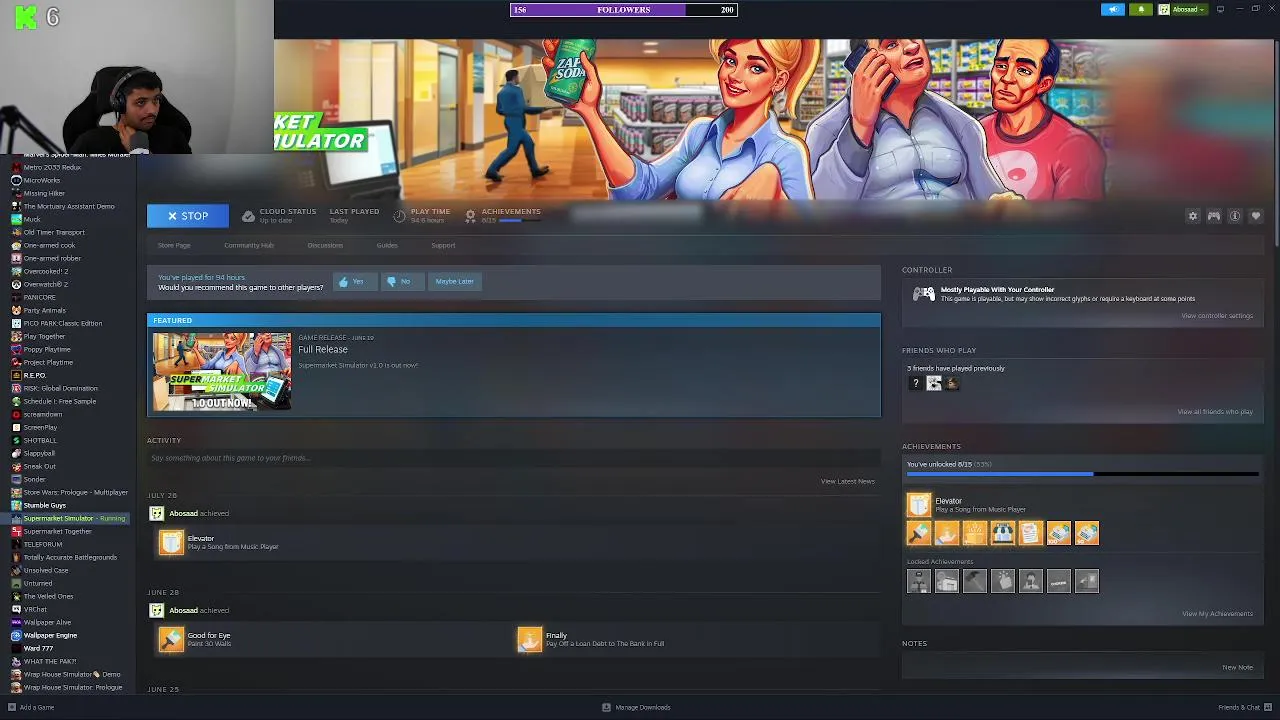The height and width of the screenshot is (720, 1280).
Task: Open the last cash register unlocked achievement
Action: tap(1086, 533)
